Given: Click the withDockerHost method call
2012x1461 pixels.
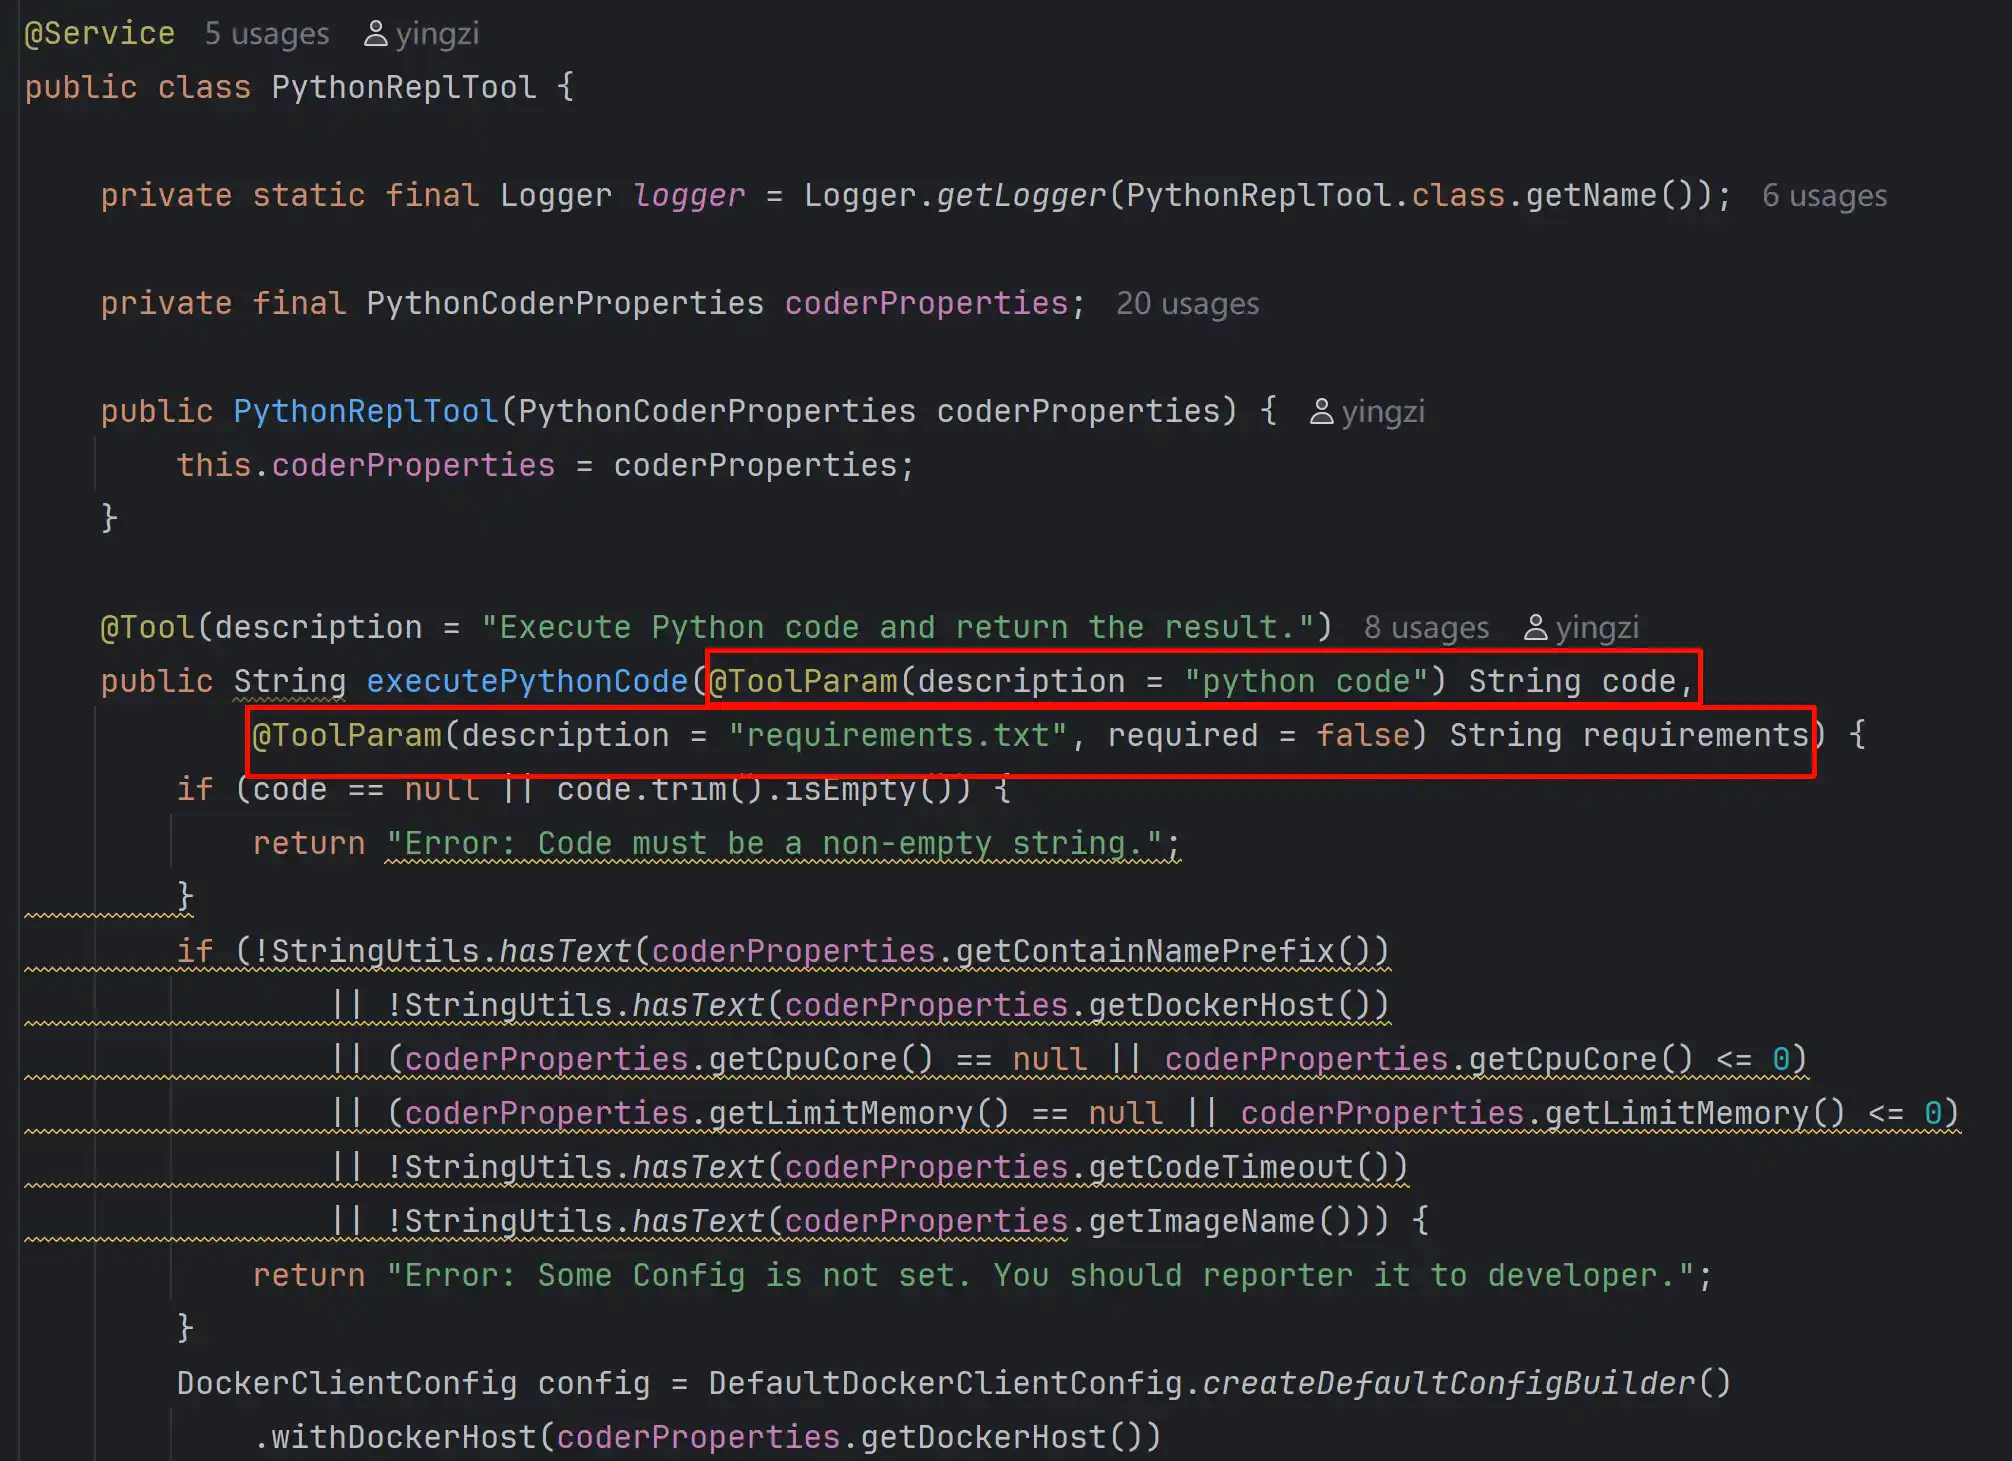Looking at the screenshot, I should 404,1438.
